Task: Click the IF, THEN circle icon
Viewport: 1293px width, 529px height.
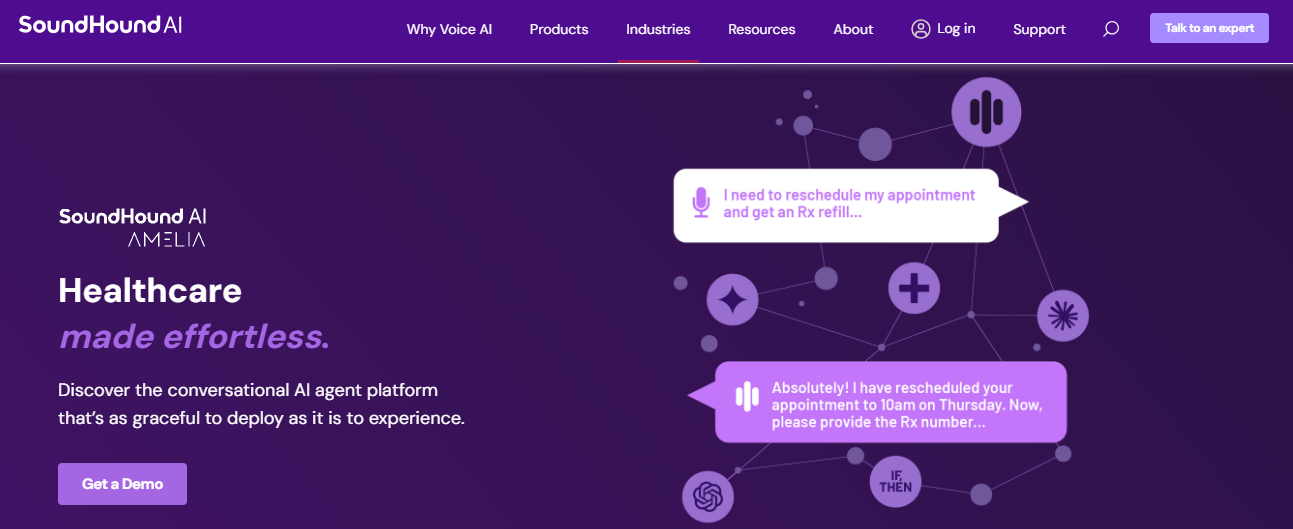Action: tap(896, 480)
